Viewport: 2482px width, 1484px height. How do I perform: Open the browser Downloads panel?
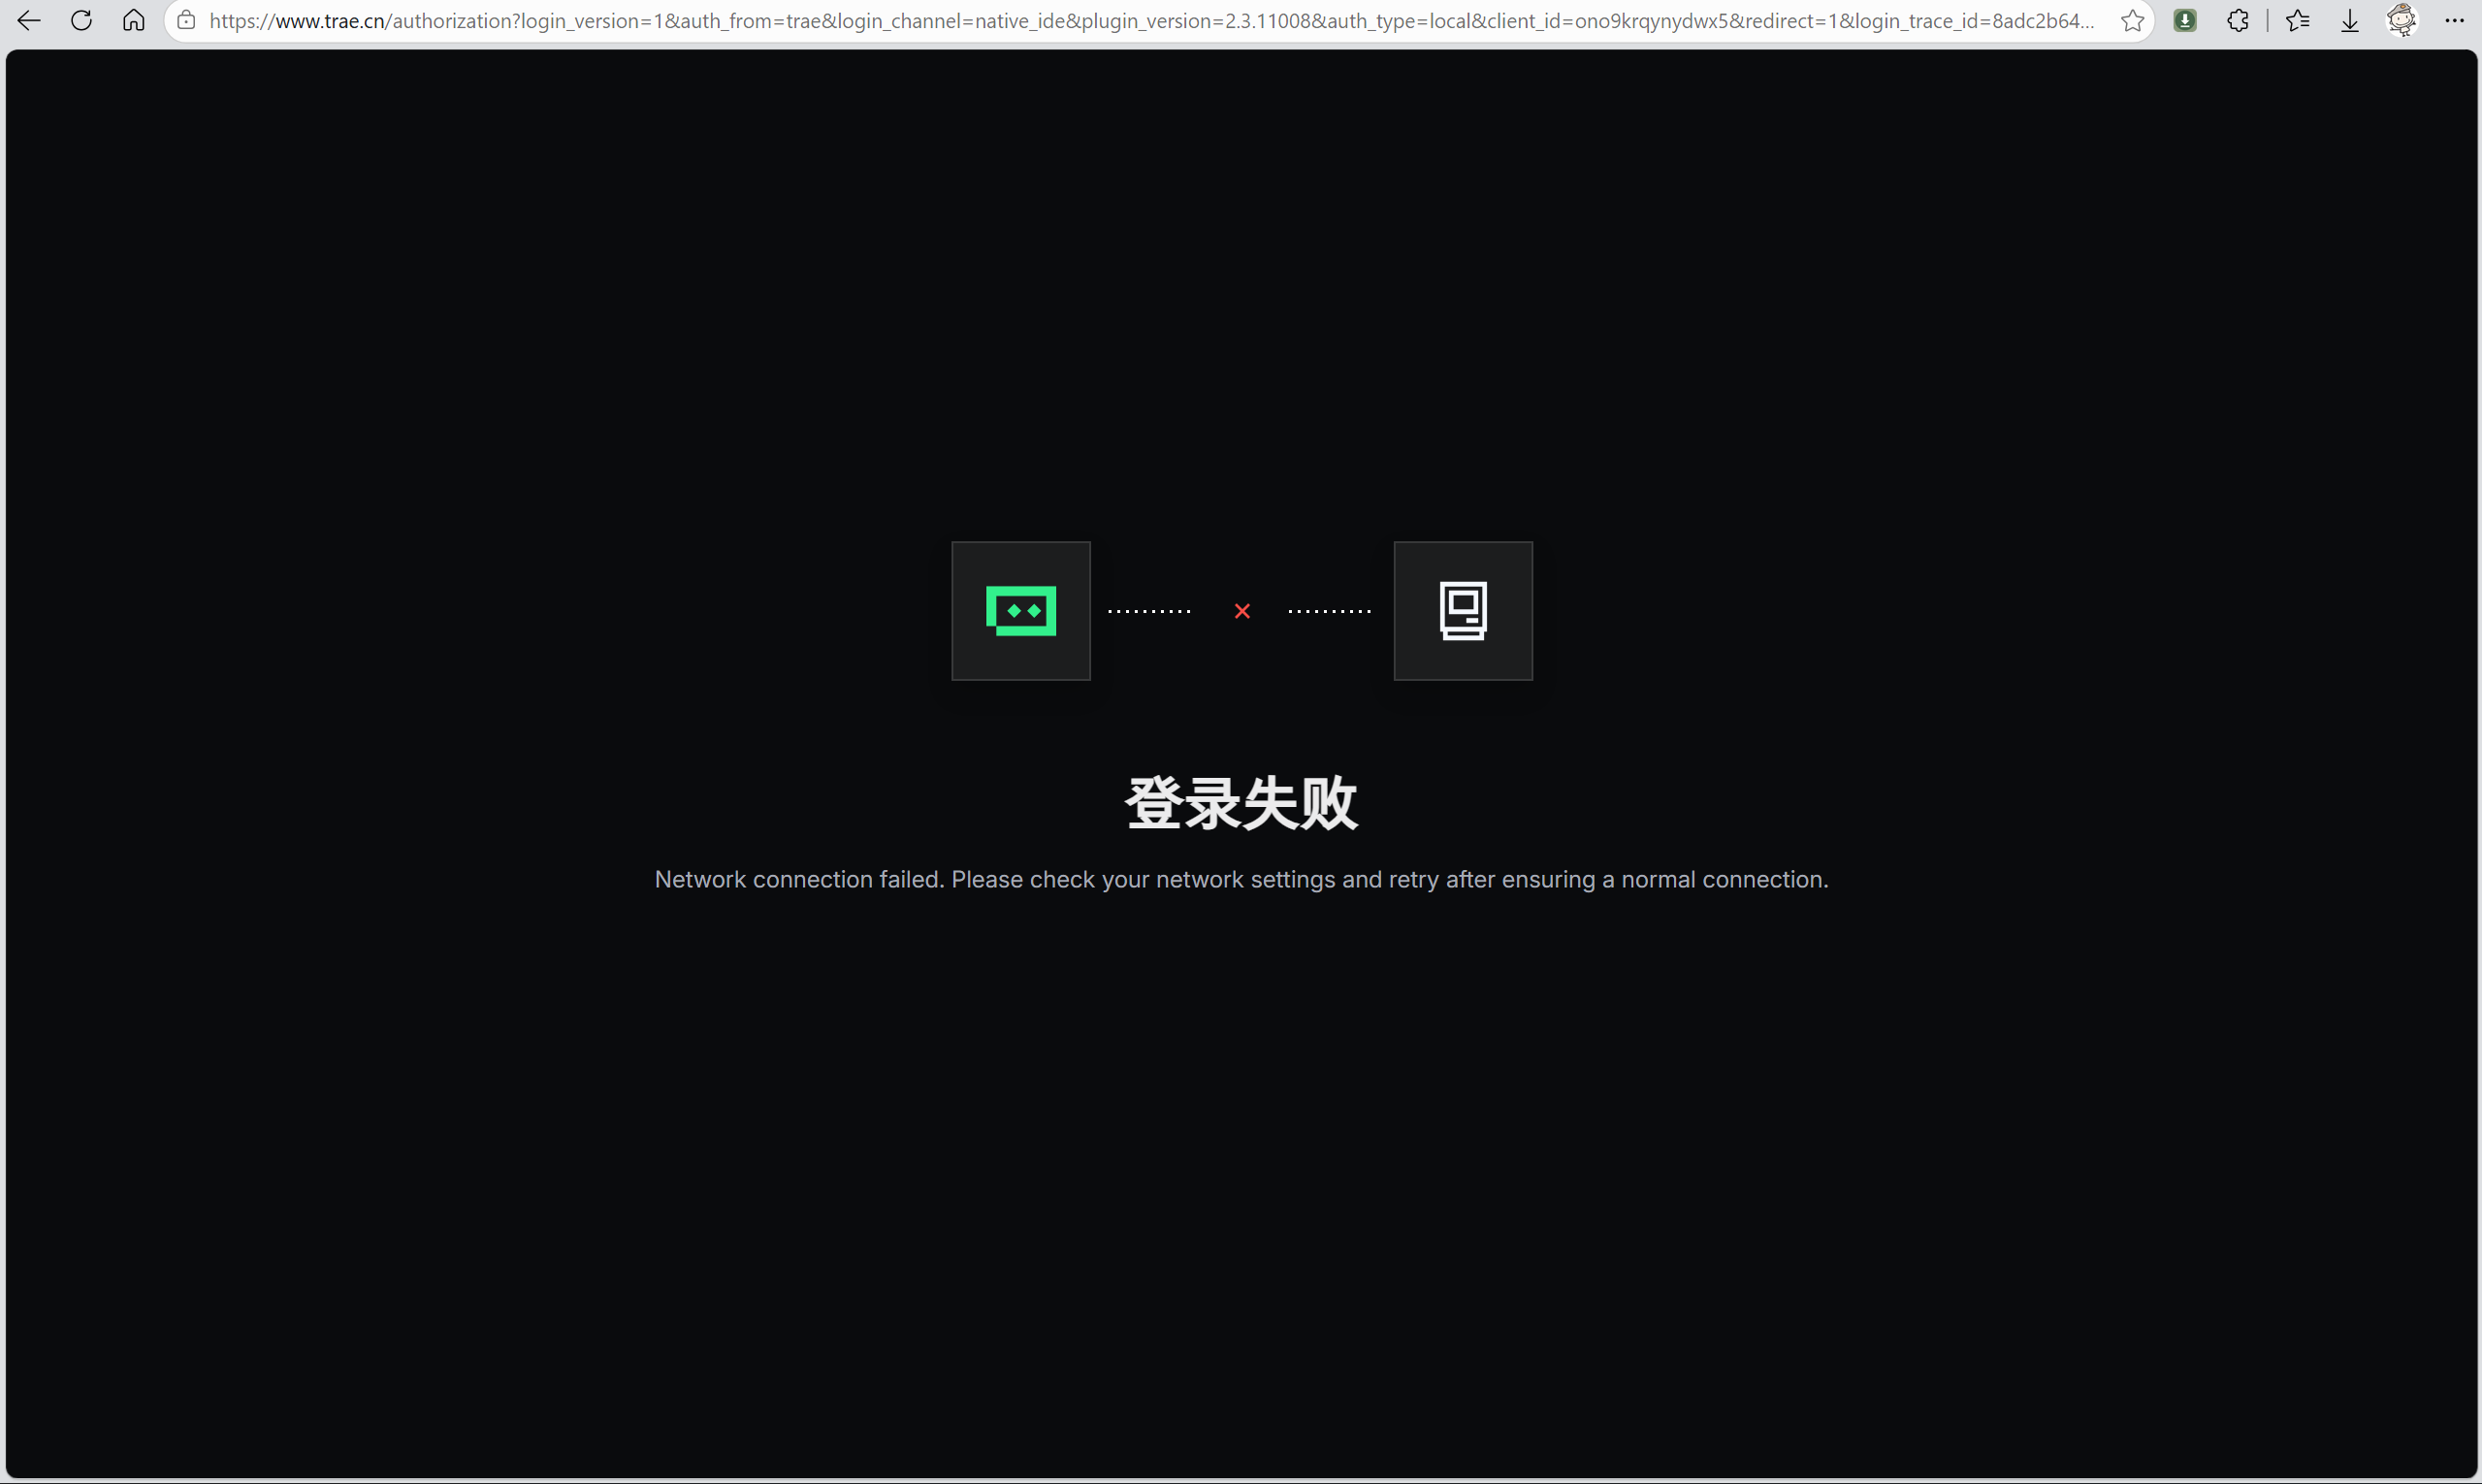pyautogui.click(x=2350, y=20)
